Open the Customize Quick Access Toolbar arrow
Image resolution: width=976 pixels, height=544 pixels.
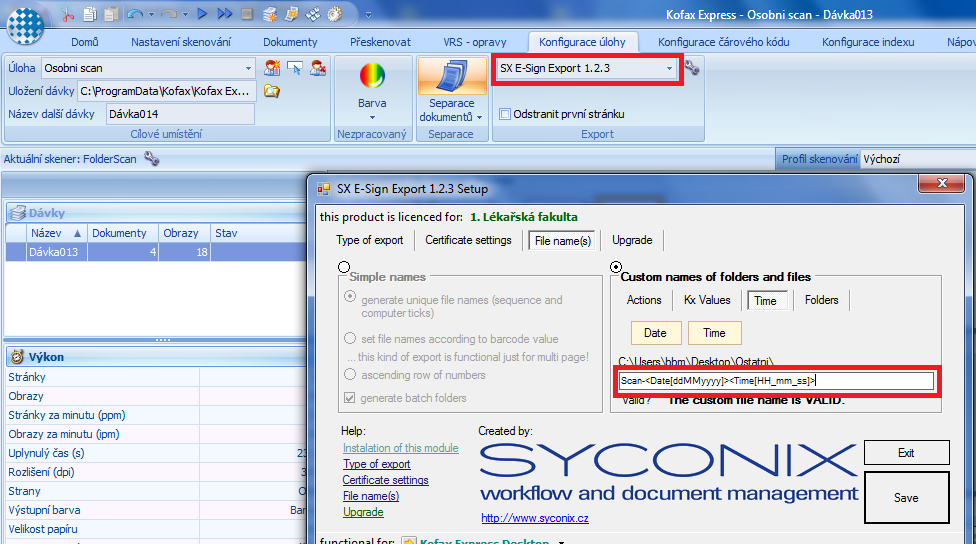pyautogui.click(x=368, y=14)
